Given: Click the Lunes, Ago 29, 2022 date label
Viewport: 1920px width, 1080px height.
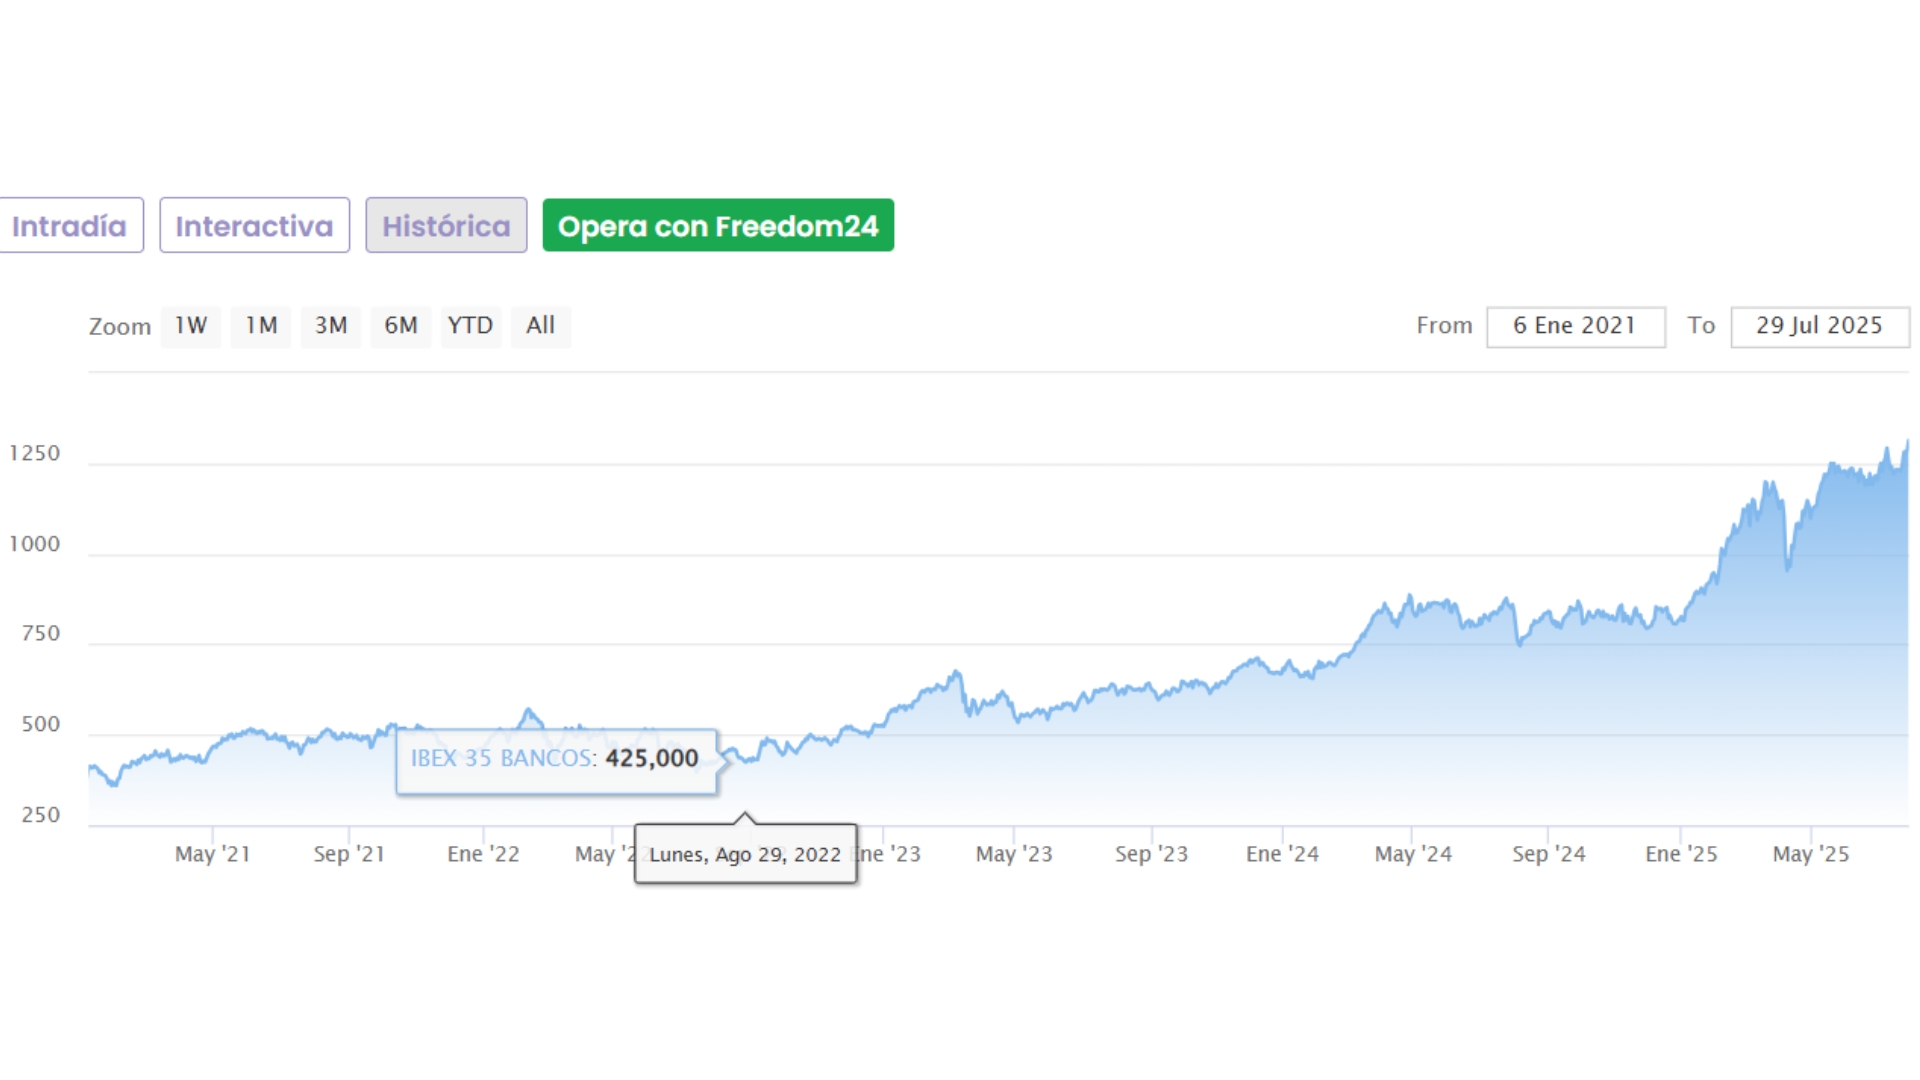Looking at the screenshot, I should pyautogui.click(x=745, y=855).
